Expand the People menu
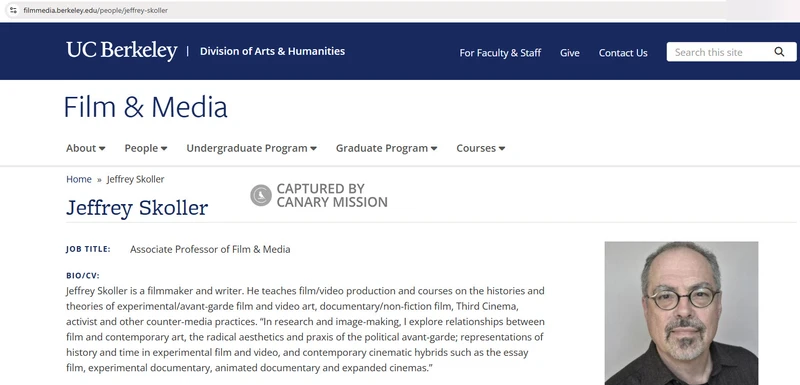 145,148
